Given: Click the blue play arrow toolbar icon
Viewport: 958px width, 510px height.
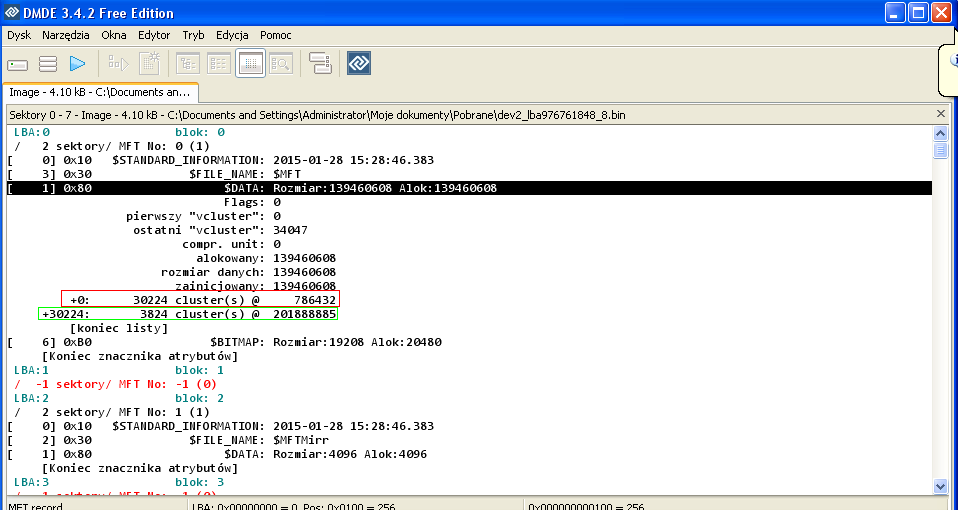Looking at the screenshot, I should (78, 64).
